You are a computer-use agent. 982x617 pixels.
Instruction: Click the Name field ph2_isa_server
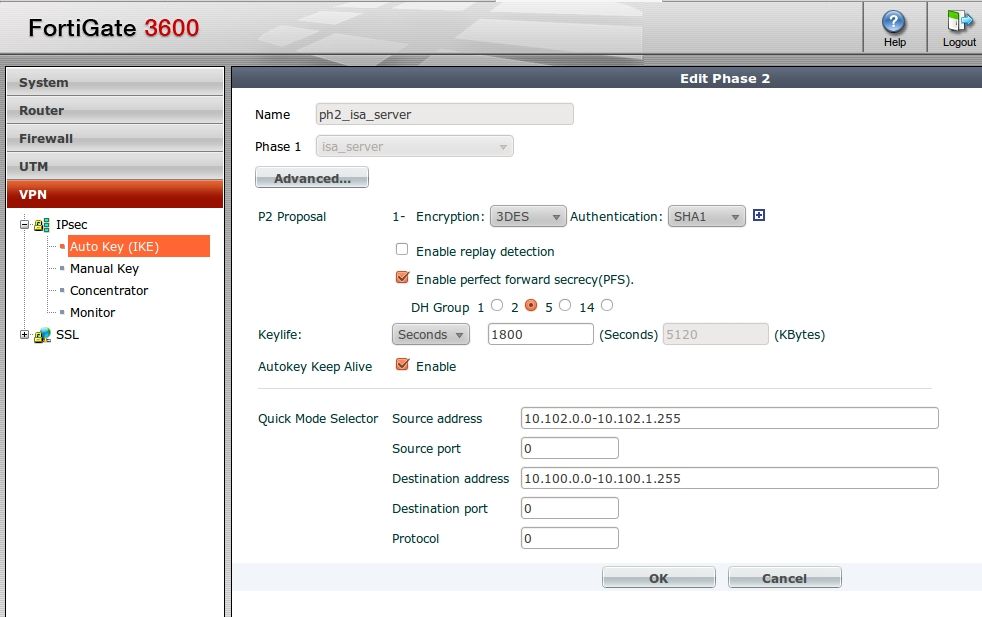(445, 115)
